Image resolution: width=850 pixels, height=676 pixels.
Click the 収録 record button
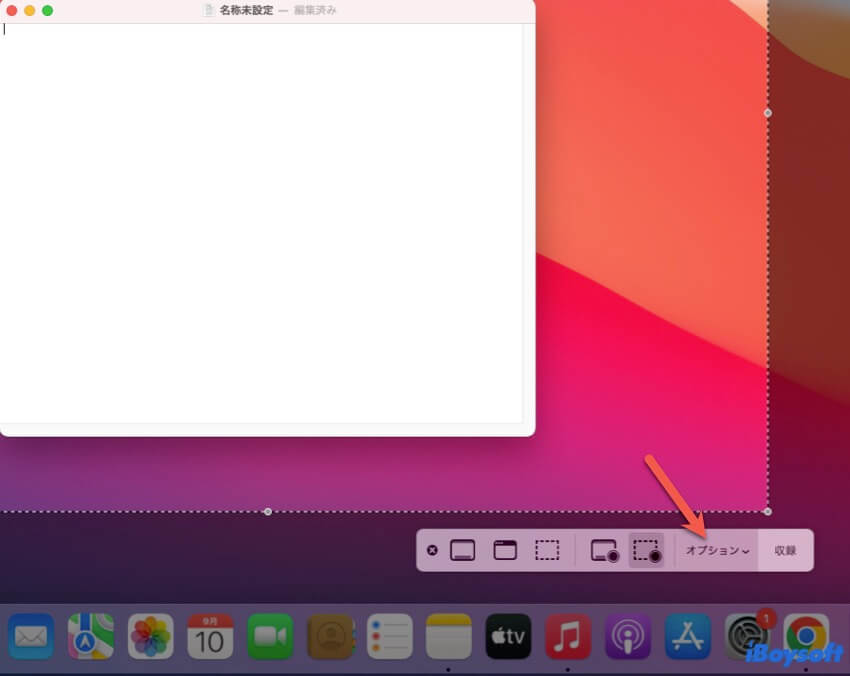(785, 551)
